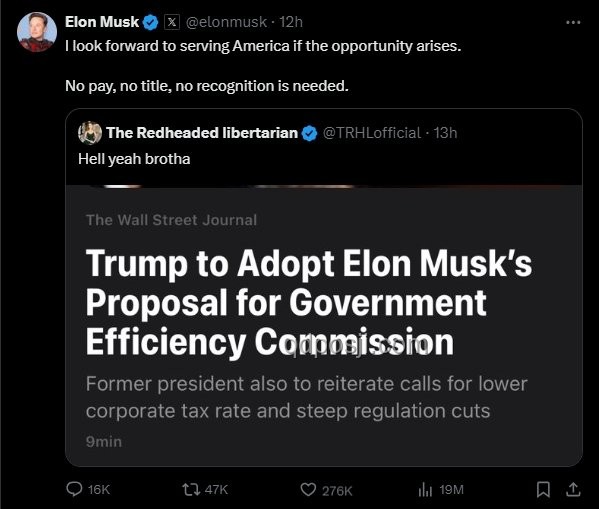Image resolution: width=599 pixels, height=509 pixels.
Task: Click the Elon Musk display name
Action: tap(102, 22)
